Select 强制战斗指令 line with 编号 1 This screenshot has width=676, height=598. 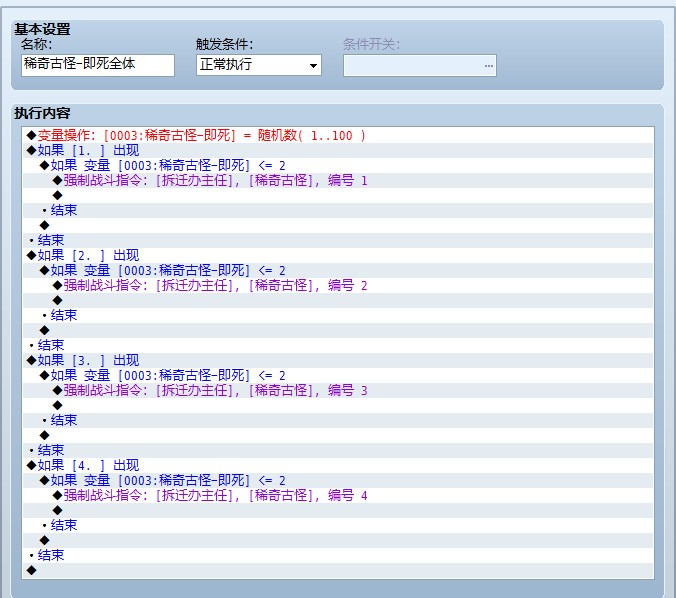click(338, 180)
